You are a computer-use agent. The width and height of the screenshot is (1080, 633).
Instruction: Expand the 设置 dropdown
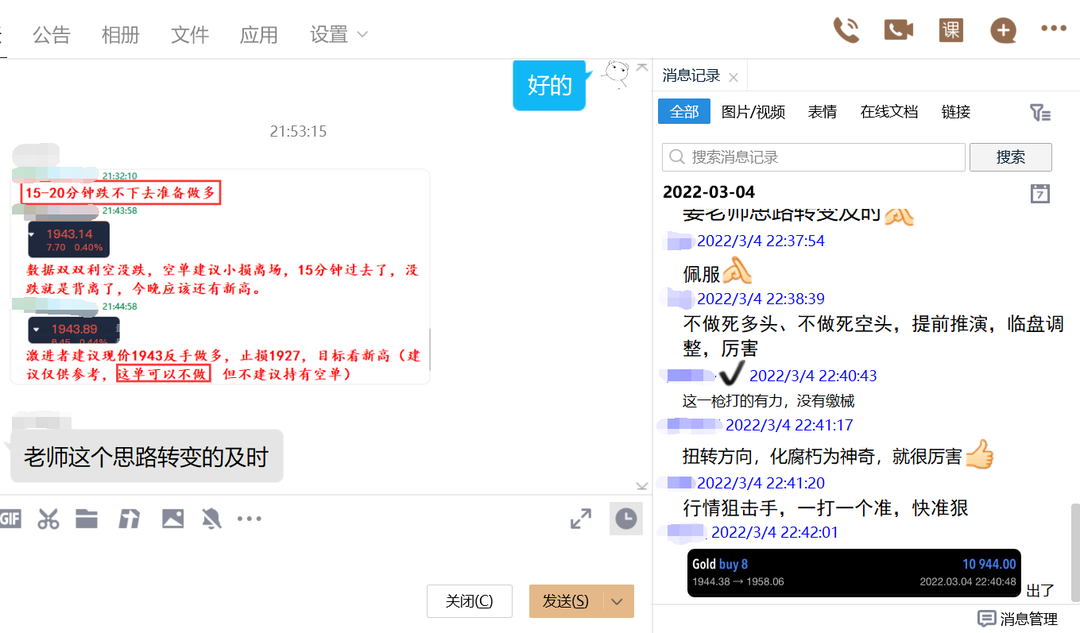click(339, 34)
